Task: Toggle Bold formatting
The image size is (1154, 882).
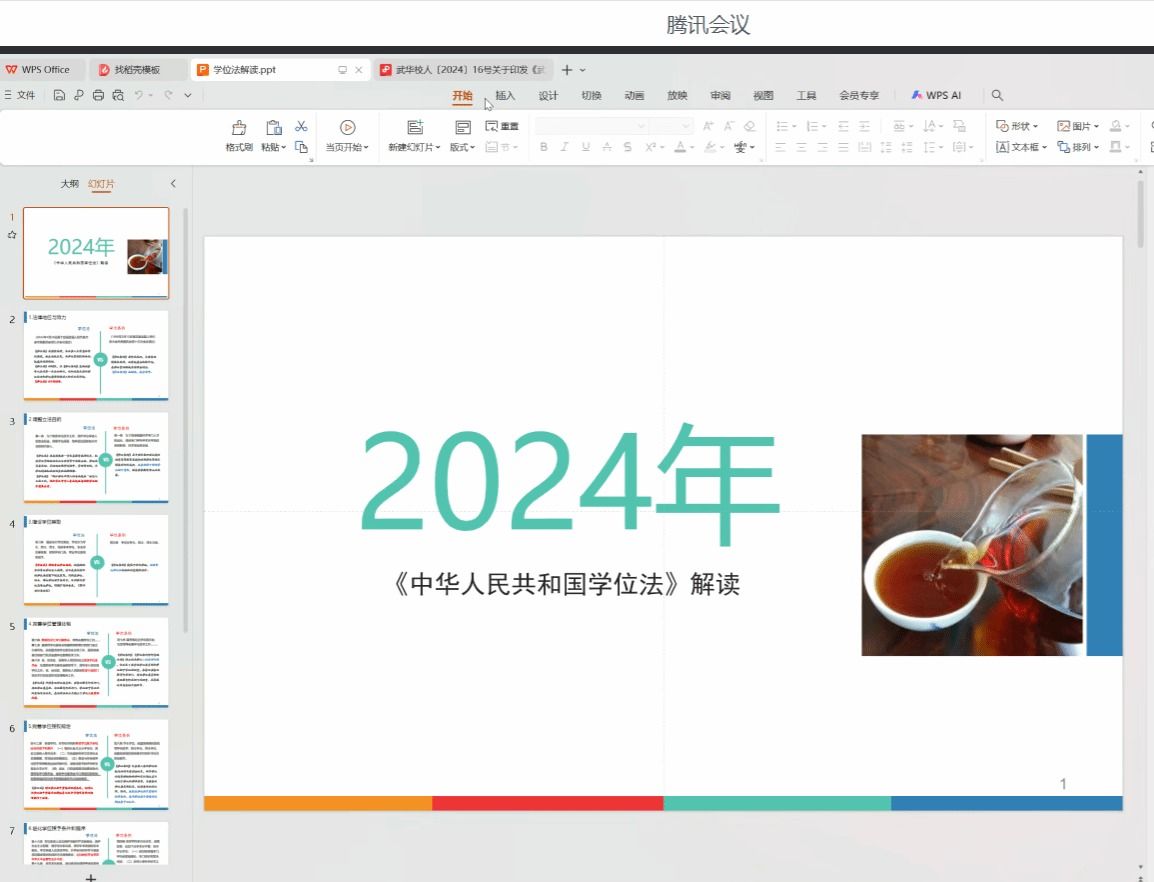Action: tap(543, 147)
